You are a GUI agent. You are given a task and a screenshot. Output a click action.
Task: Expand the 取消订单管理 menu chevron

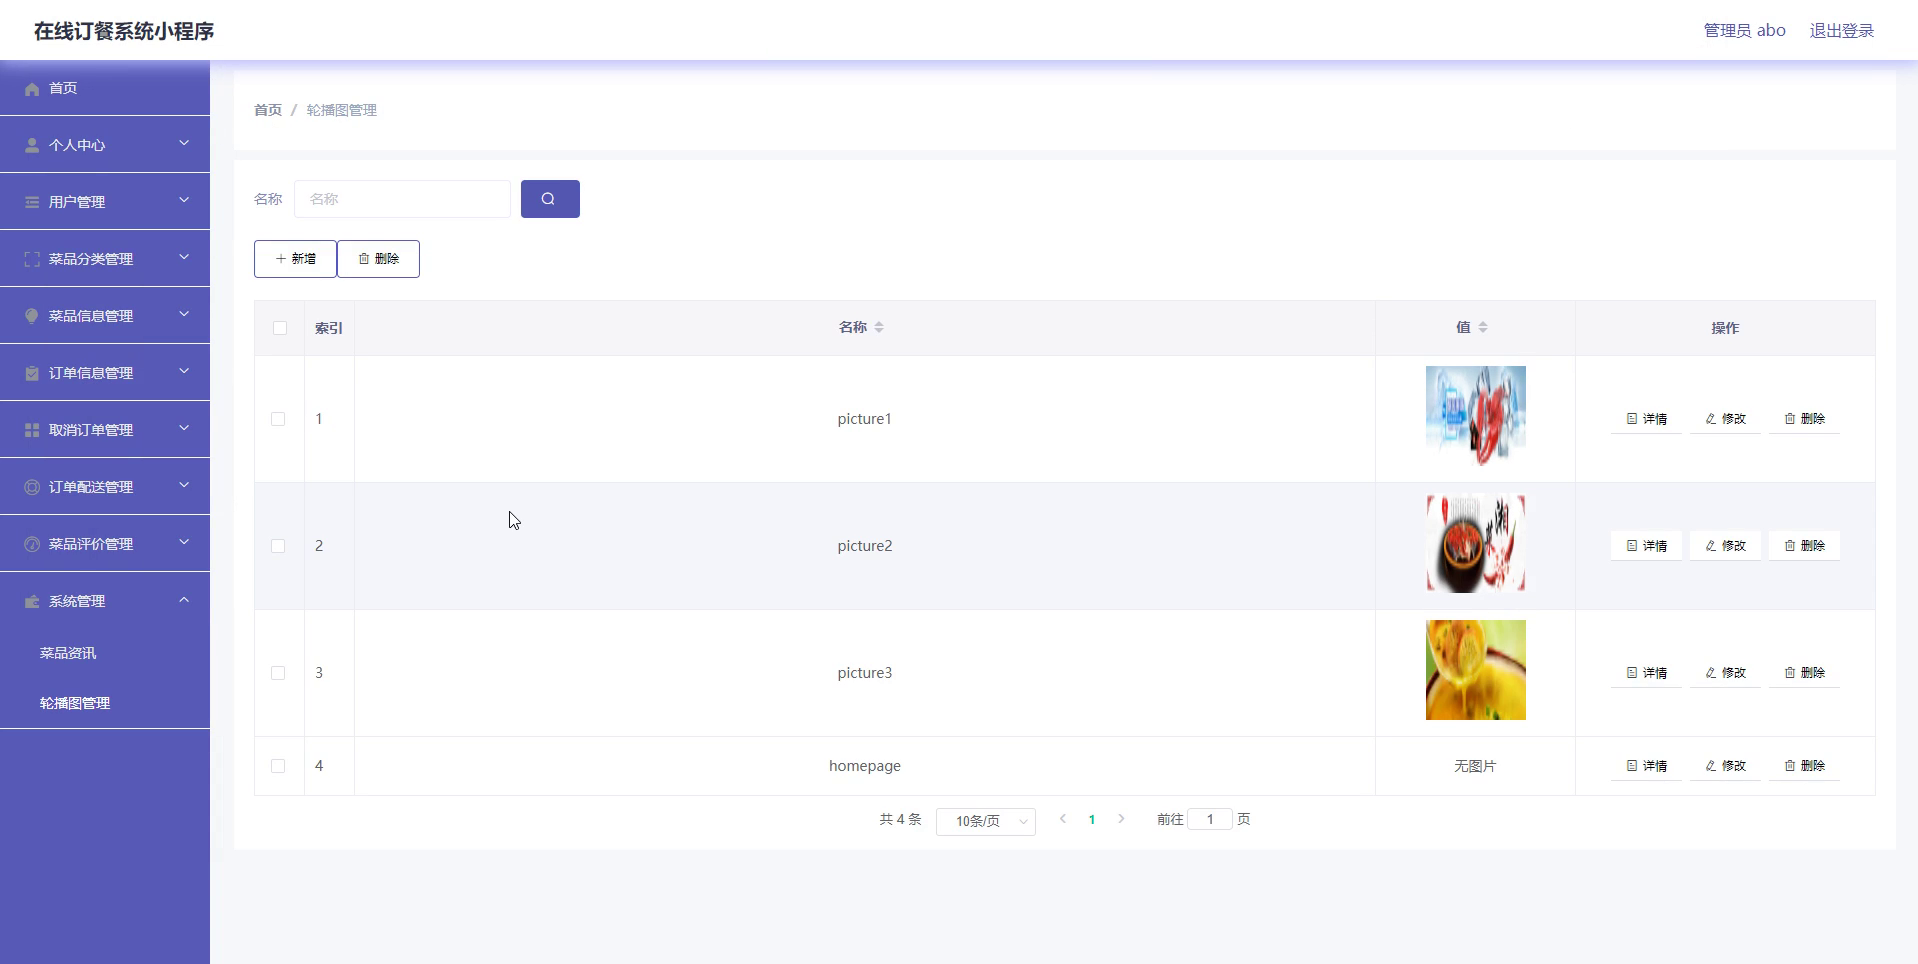[x=184, y=429]
